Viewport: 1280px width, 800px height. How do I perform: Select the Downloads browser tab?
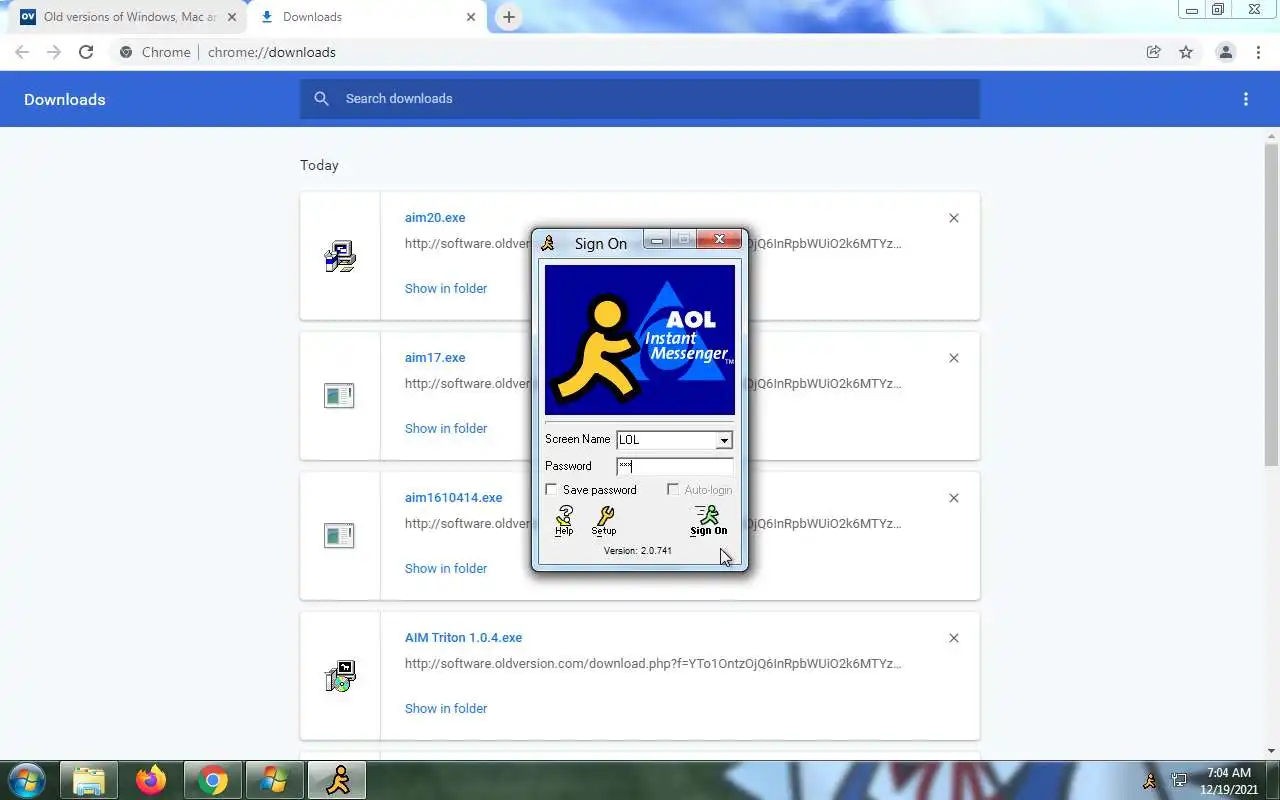pyautogui.click(x=365, y=17)
